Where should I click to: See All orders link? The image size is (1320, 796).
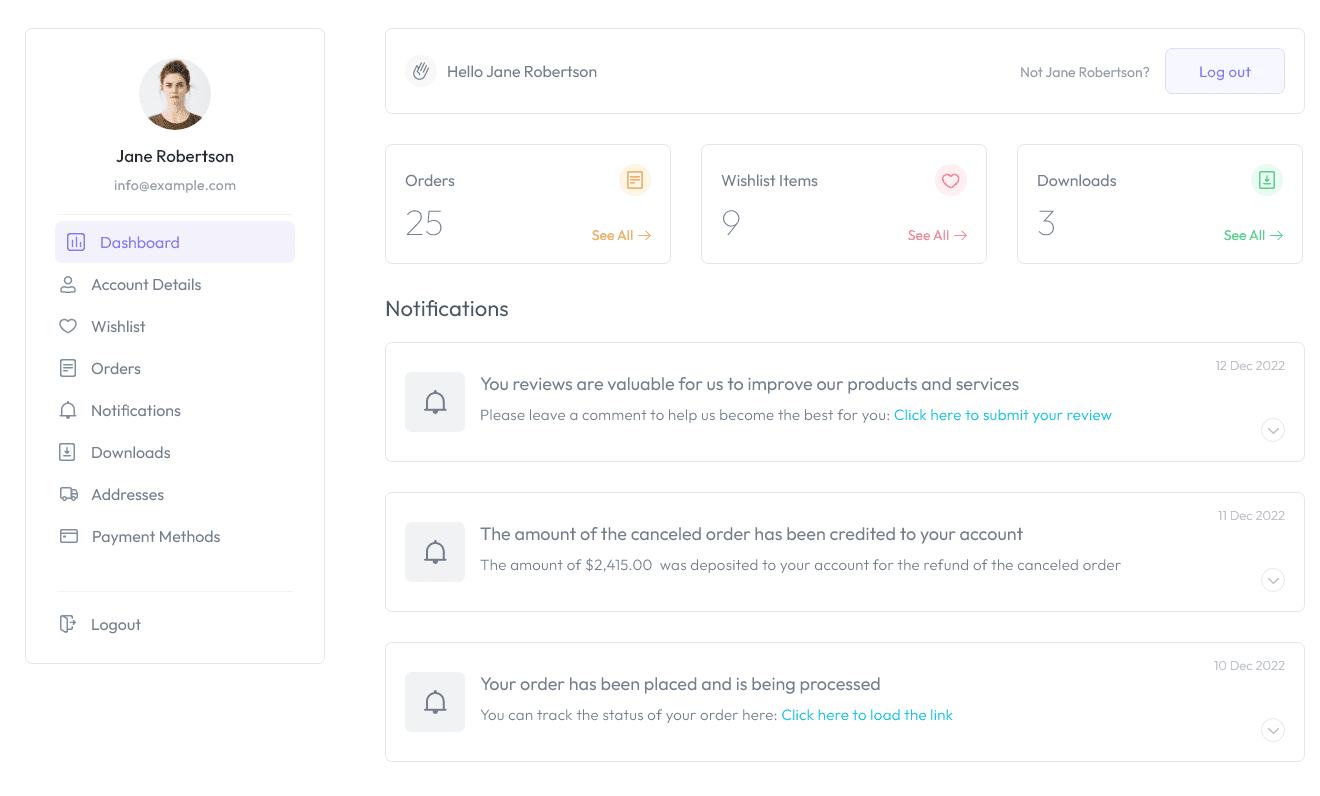click(621, 236)
